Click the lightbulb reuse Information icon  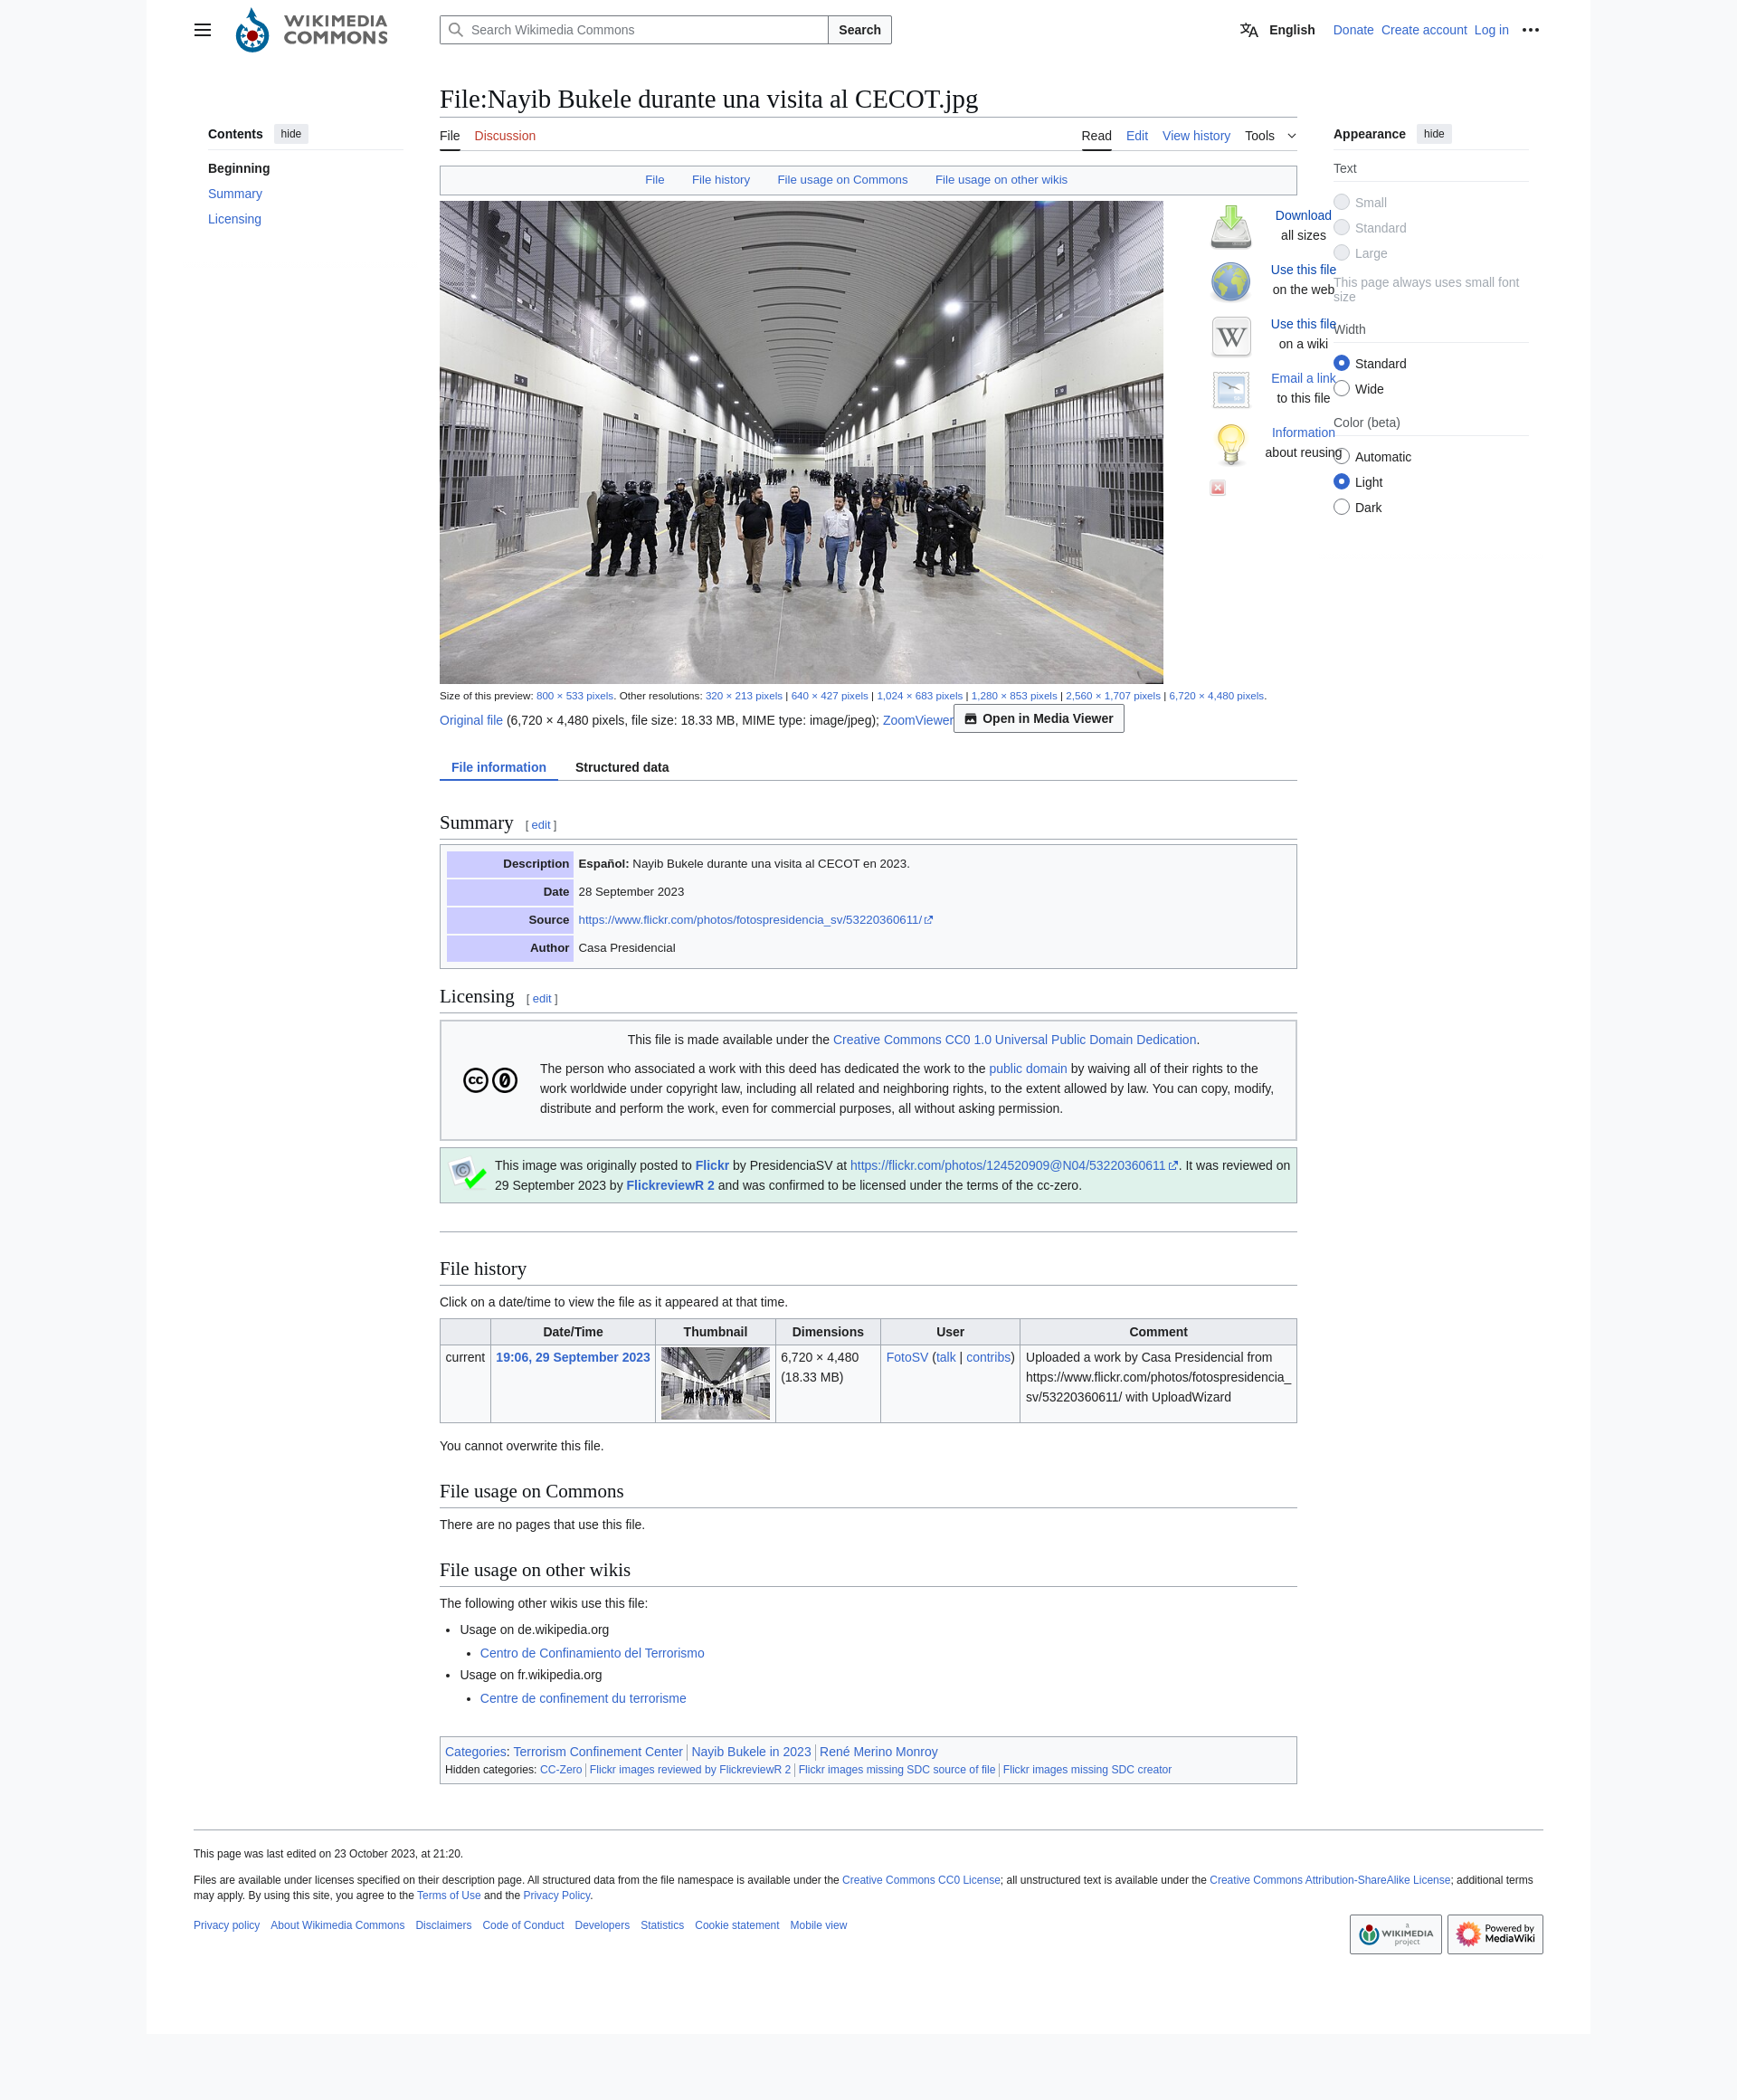click(1231, 444)
